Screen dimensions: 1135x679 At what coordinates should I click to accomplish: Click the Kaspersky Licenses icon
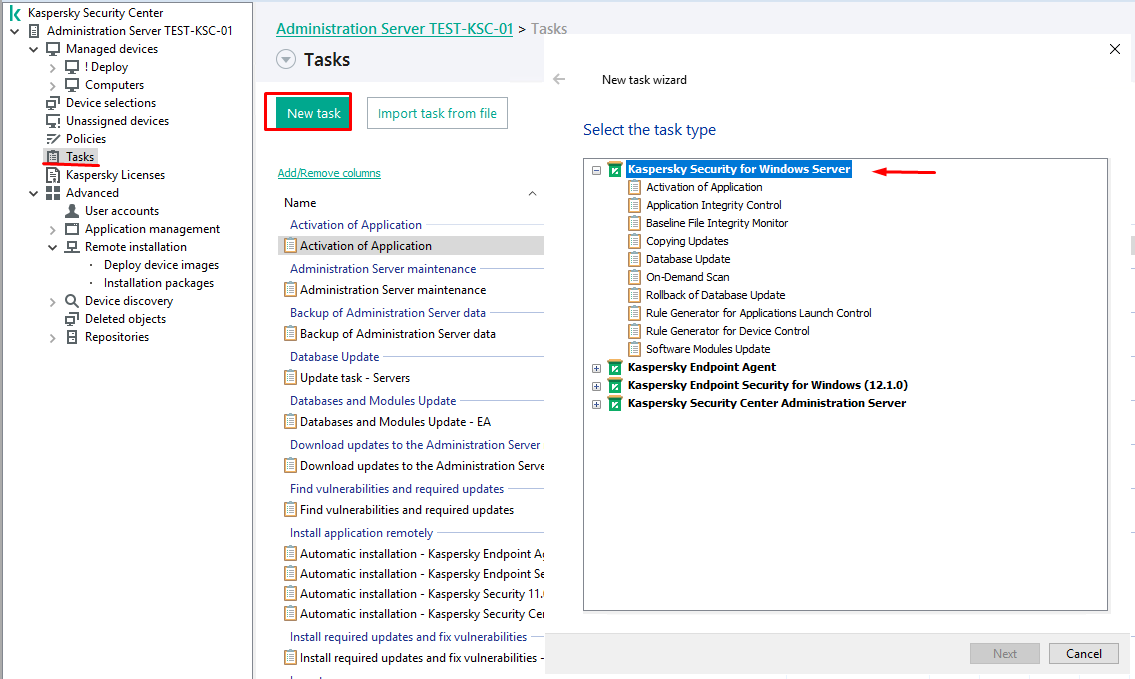(x=53, y=175)
